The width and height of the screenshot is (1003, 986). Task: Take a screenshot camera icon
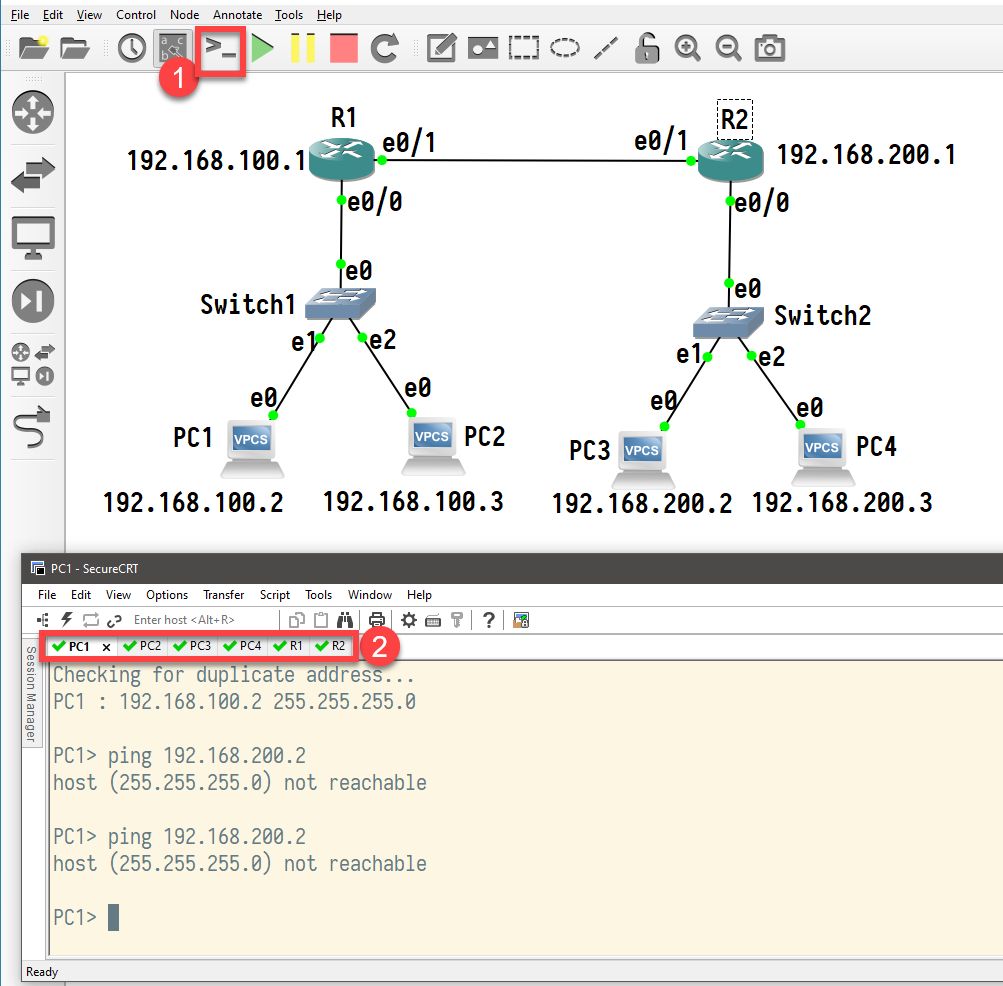770,48
